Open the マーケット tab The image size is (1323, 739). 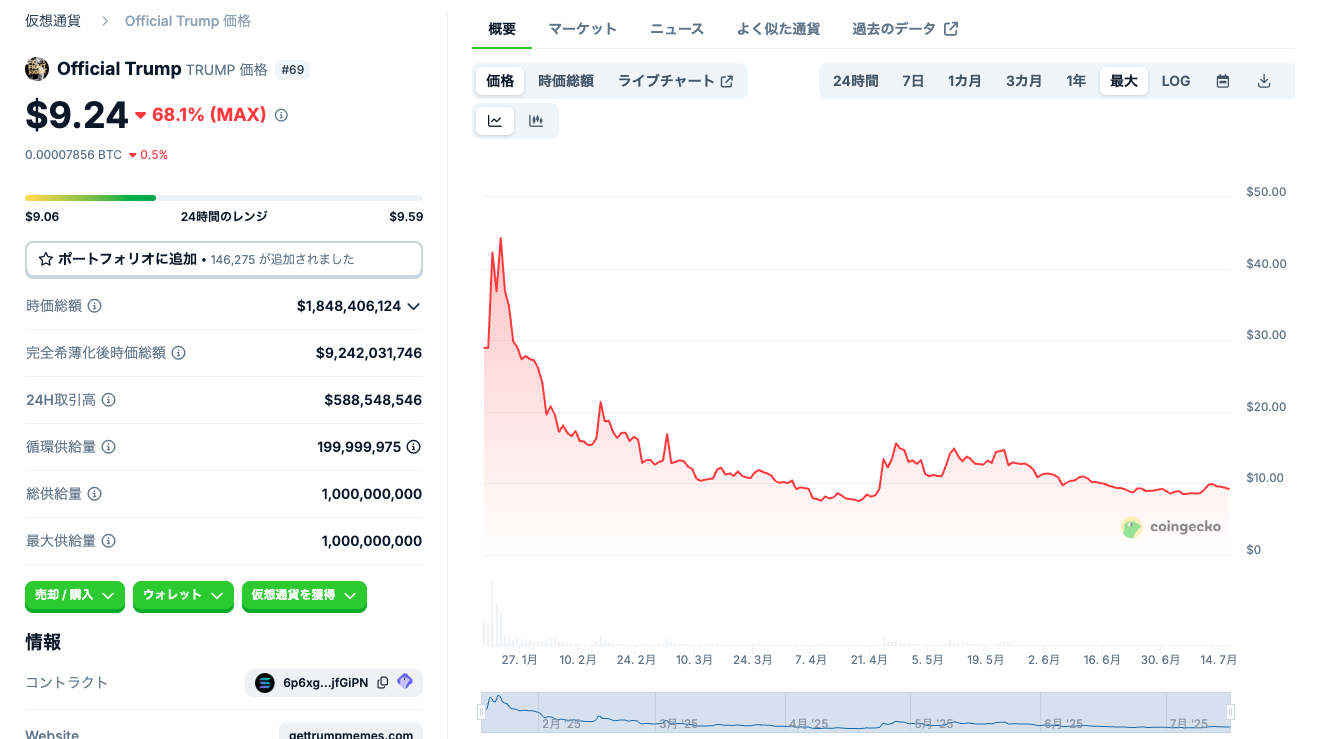[582, 29]
